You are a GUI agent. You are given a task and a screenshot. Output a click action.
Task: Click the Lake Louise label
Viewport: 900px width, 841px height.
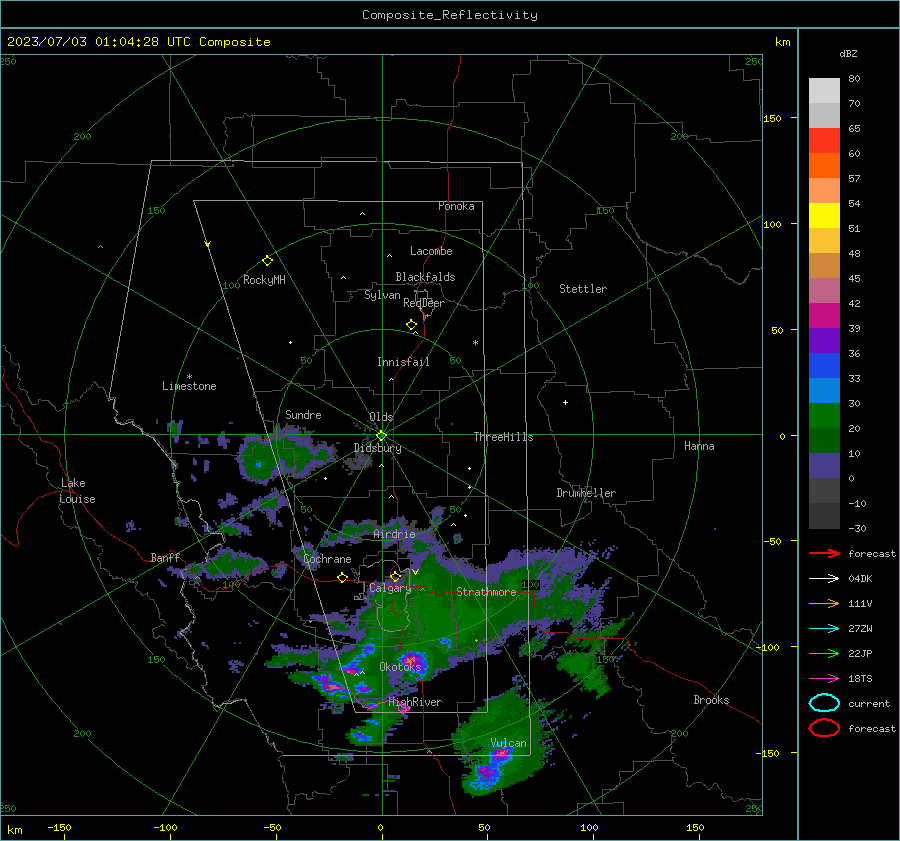click(x=77, y=491)
